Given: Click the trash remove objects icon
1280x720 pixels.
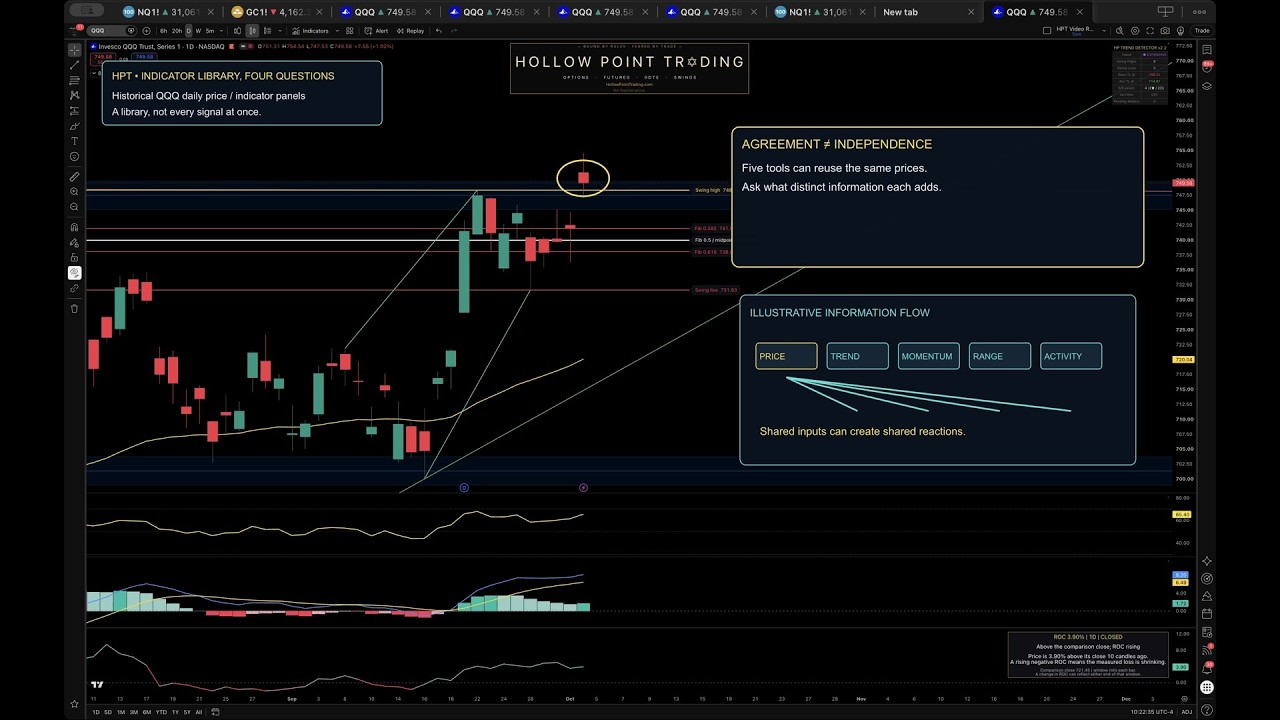Looking at the screenshot, I should point(74,308).
